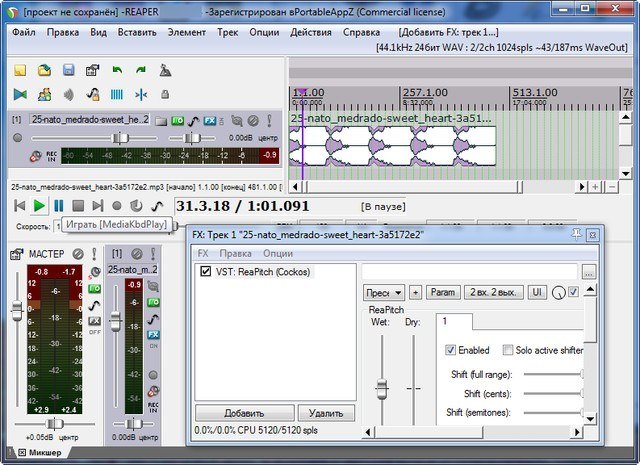
Task: Disable the Enabled checkbox in ReaPitch
Action: 450,350
